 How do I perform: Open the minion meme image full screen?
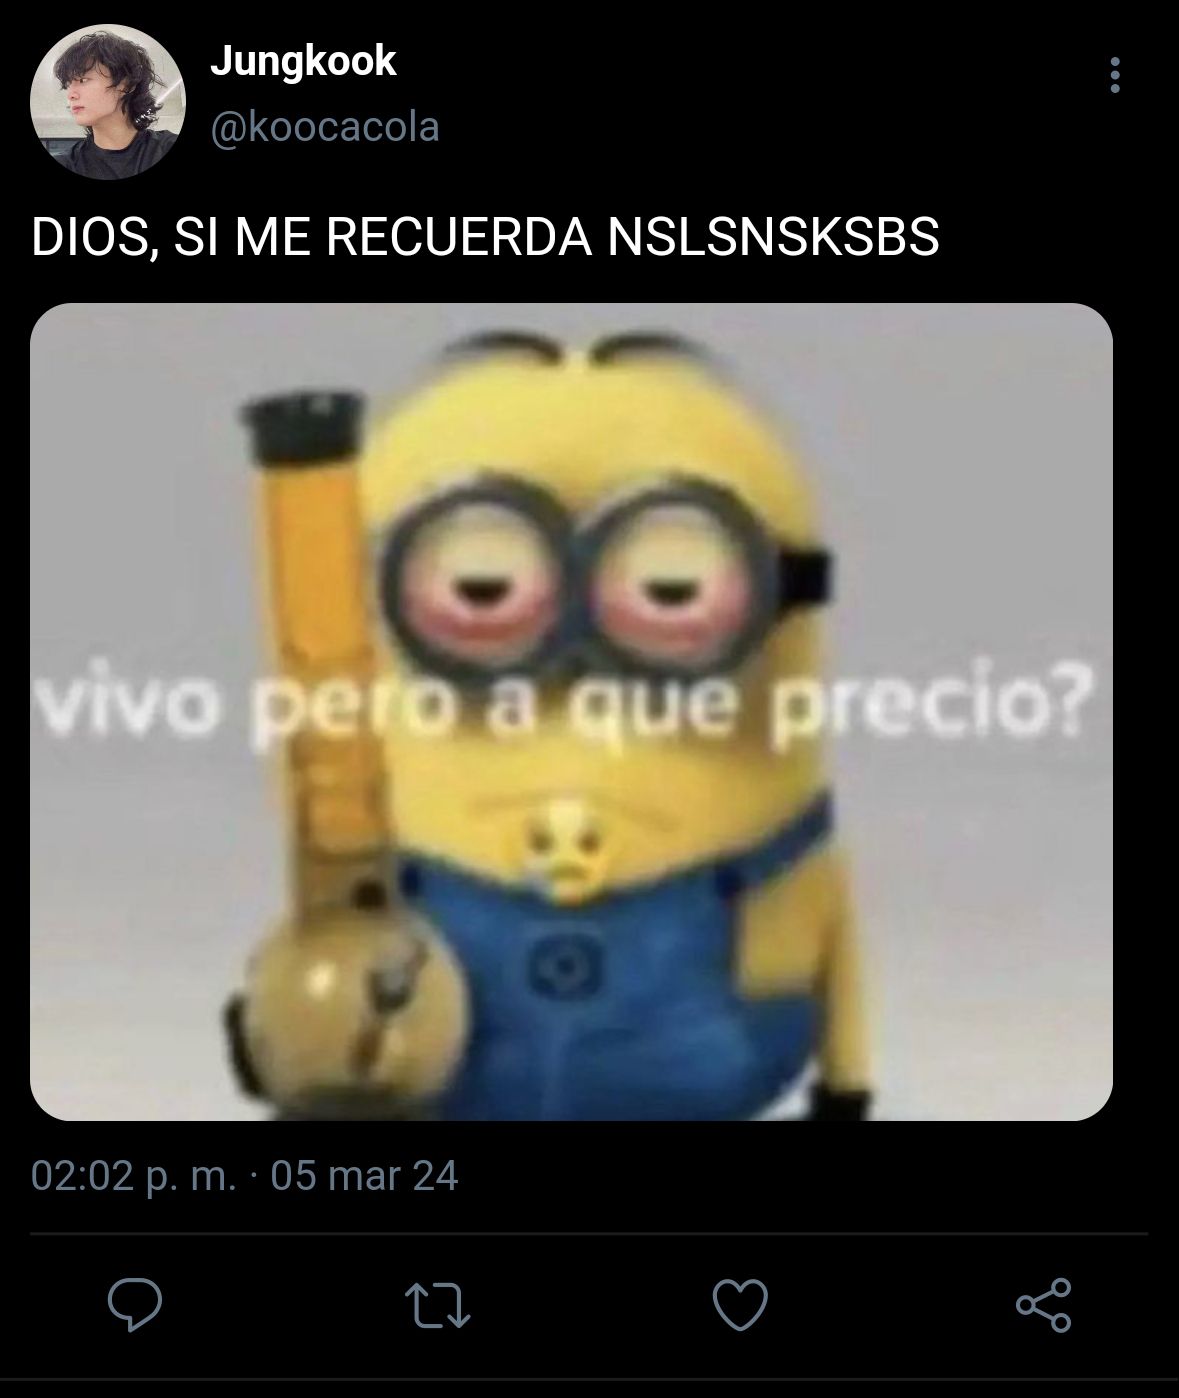[x=571, y=711]
